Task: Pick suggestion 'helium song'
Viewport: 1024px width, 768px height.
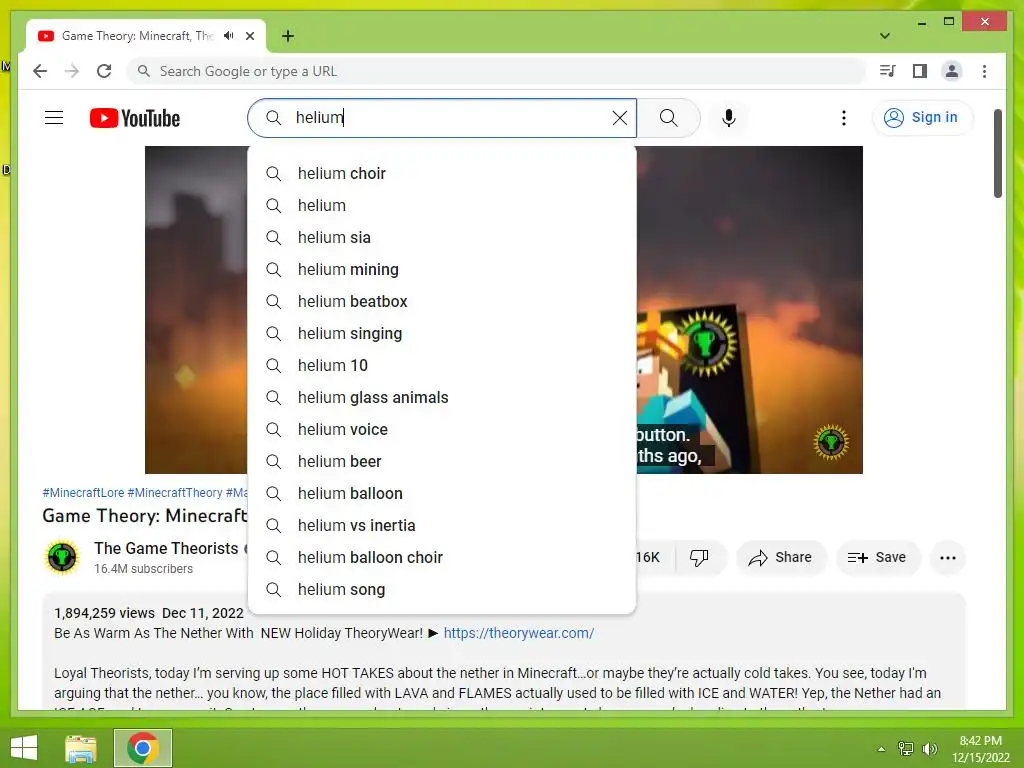Action: [x=441, y=589]
